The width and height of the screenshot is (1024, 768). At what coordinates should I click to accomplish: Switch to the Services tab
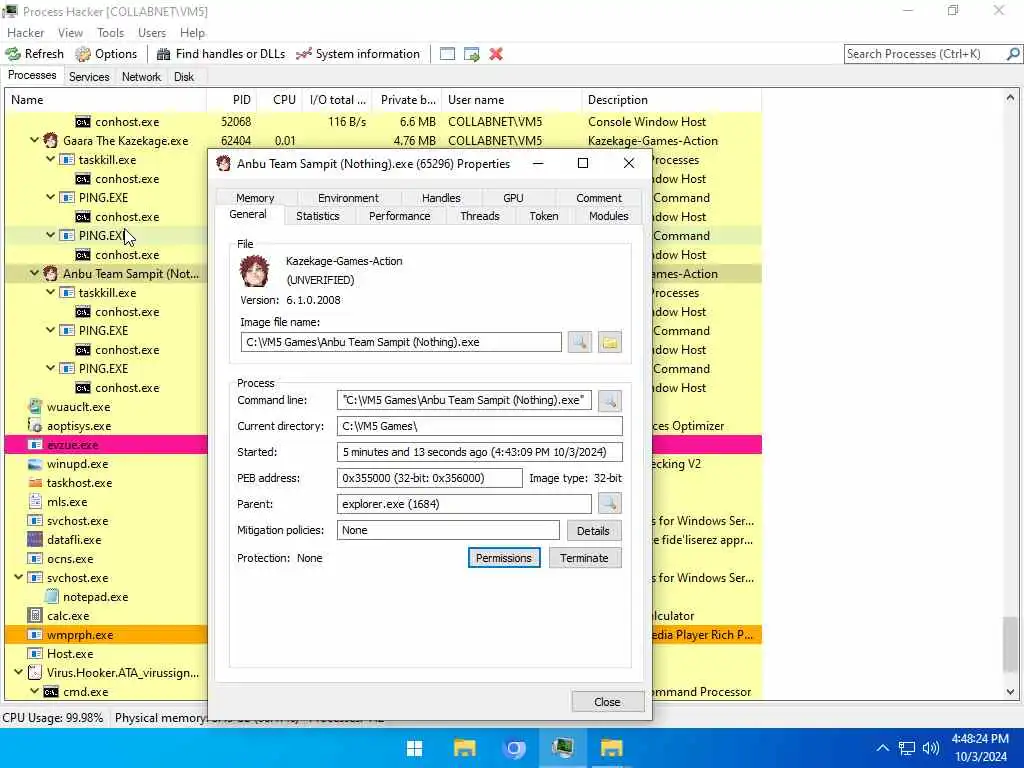coord(89,77)
